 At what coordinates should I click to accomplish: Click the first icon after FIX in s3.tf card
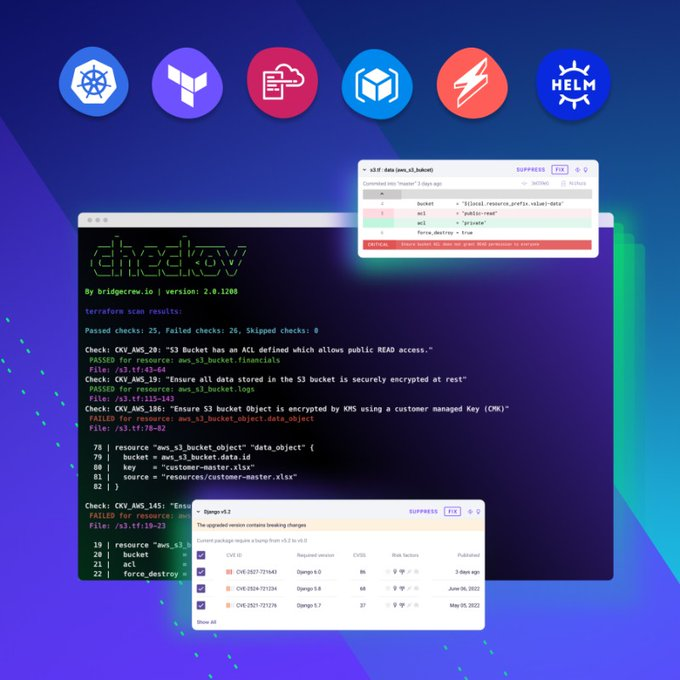pyautogui.click(x=577, y=170)
